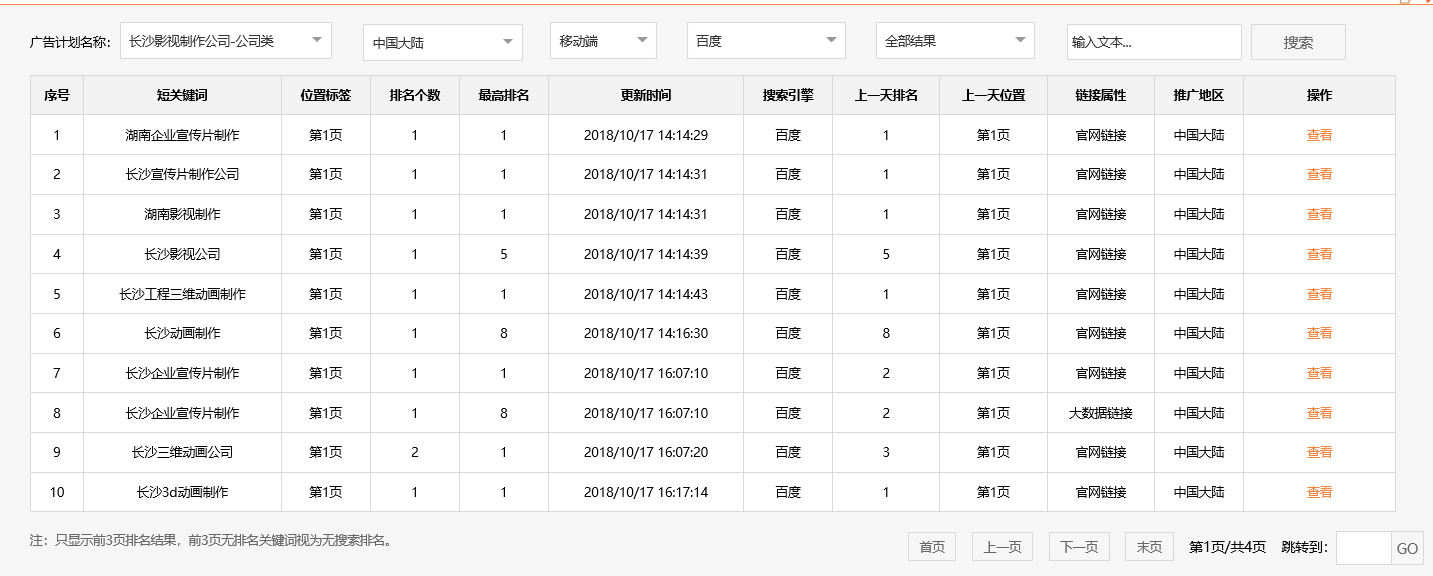Click the 上一天位置 column header
The image size is (1433, 576).
(x=994, y=95)
